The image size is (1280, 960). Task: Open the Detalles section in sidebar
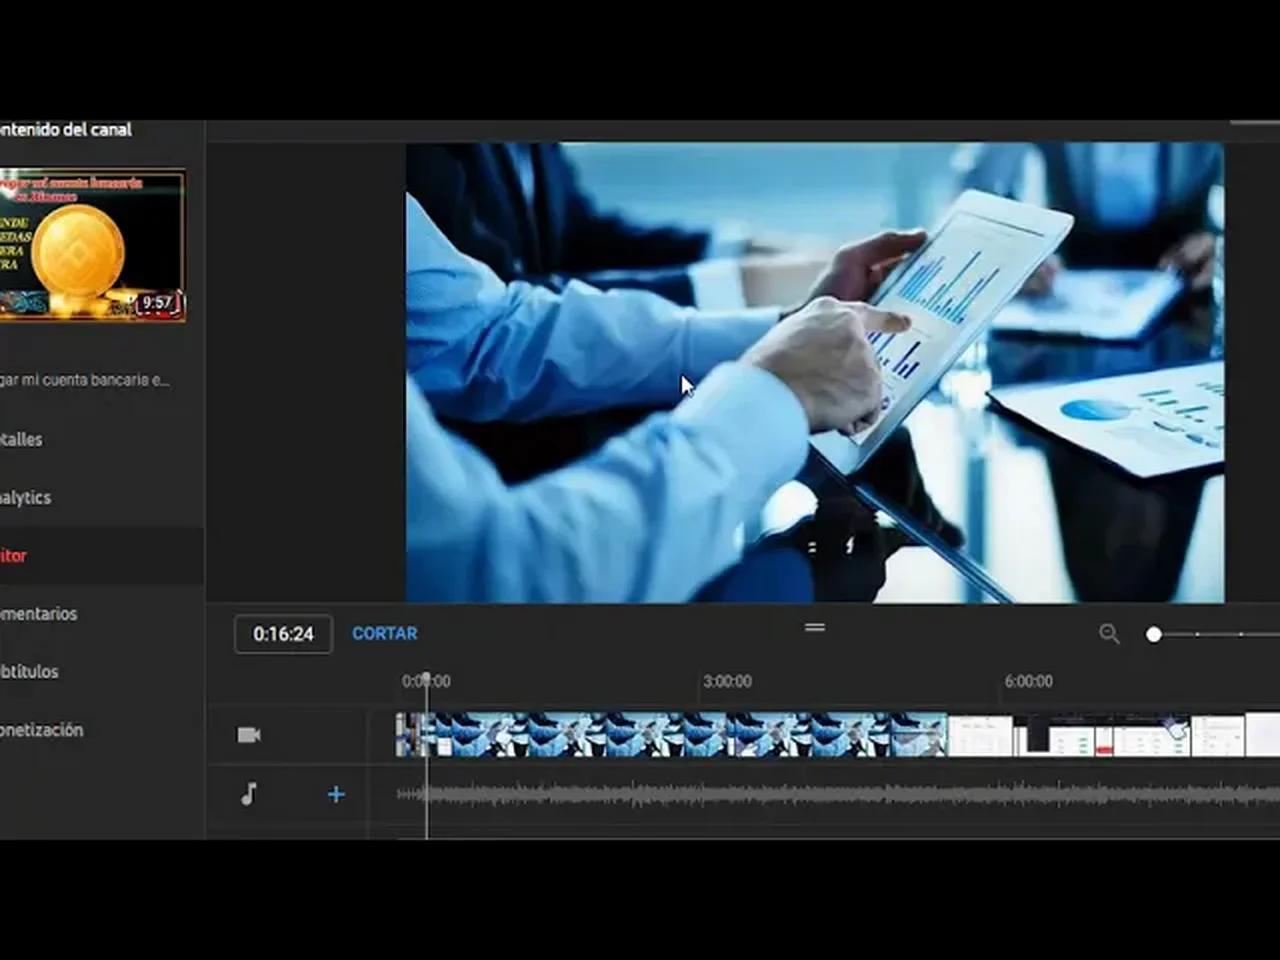[21, 439]
